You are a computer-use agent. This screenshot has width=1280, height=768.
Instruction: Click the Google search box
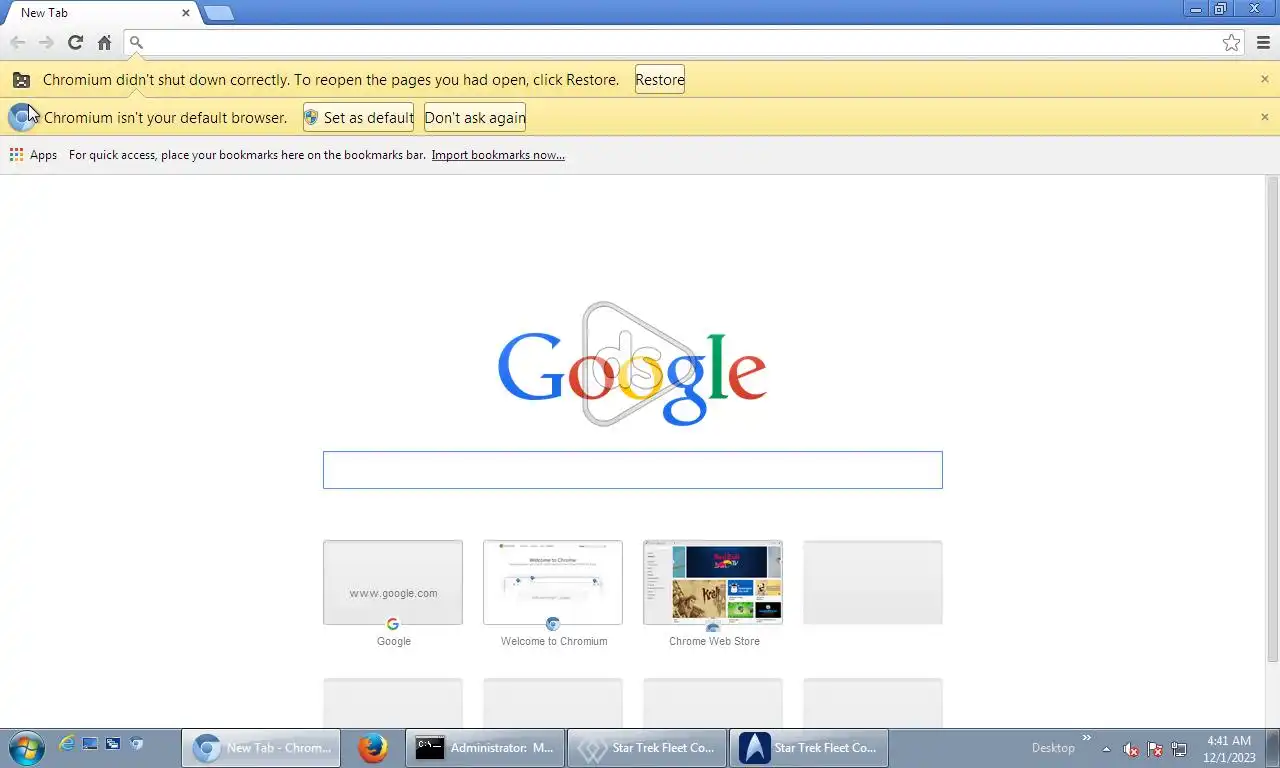click(633, 470)
